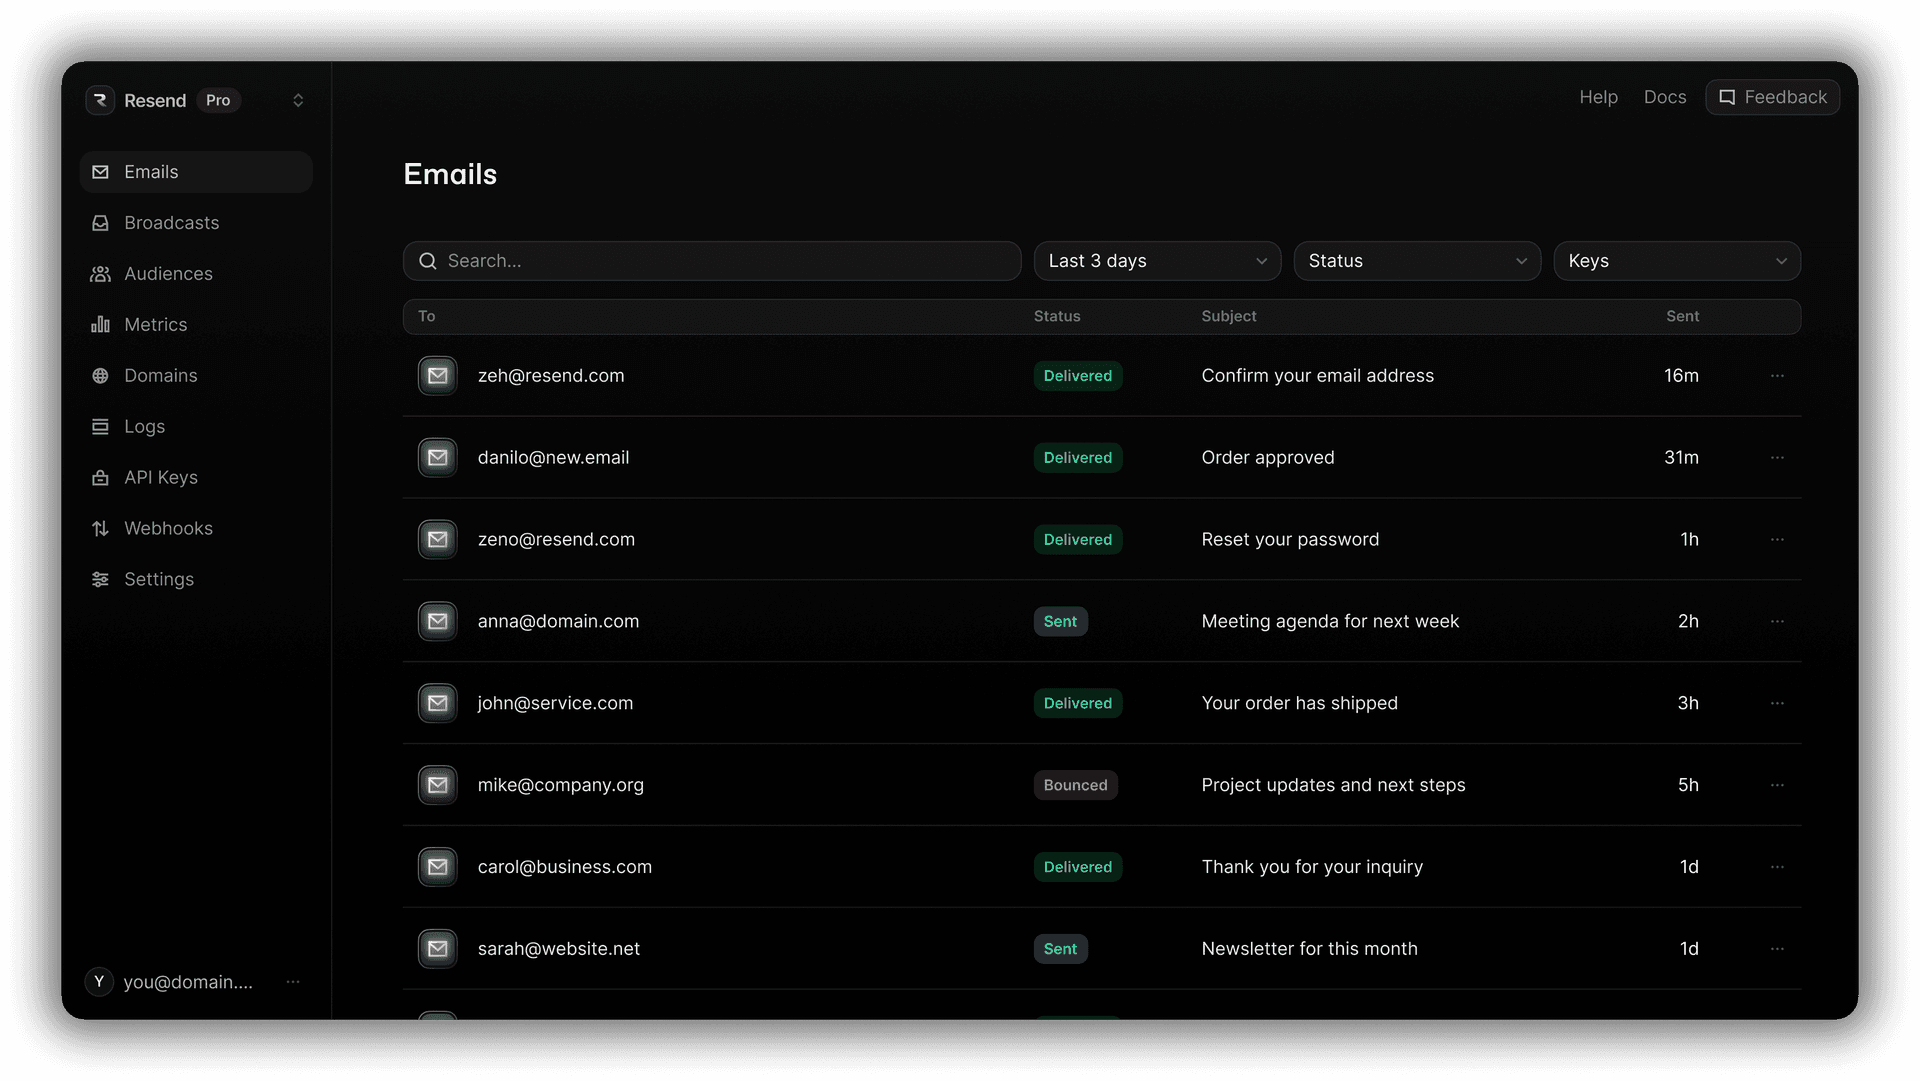Image resolution: width=1920 pixels, height=1081 pixels.
Task: Open Settings from the sidebar
Action: click(158, 580)
